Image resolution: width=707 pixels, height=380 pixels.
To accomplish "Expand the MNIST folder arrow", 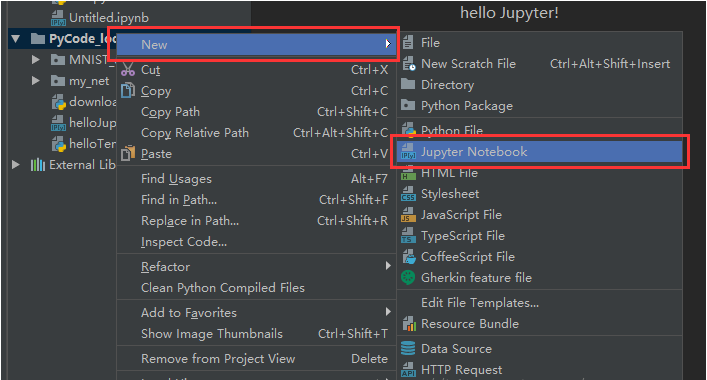I will [36, 60].
